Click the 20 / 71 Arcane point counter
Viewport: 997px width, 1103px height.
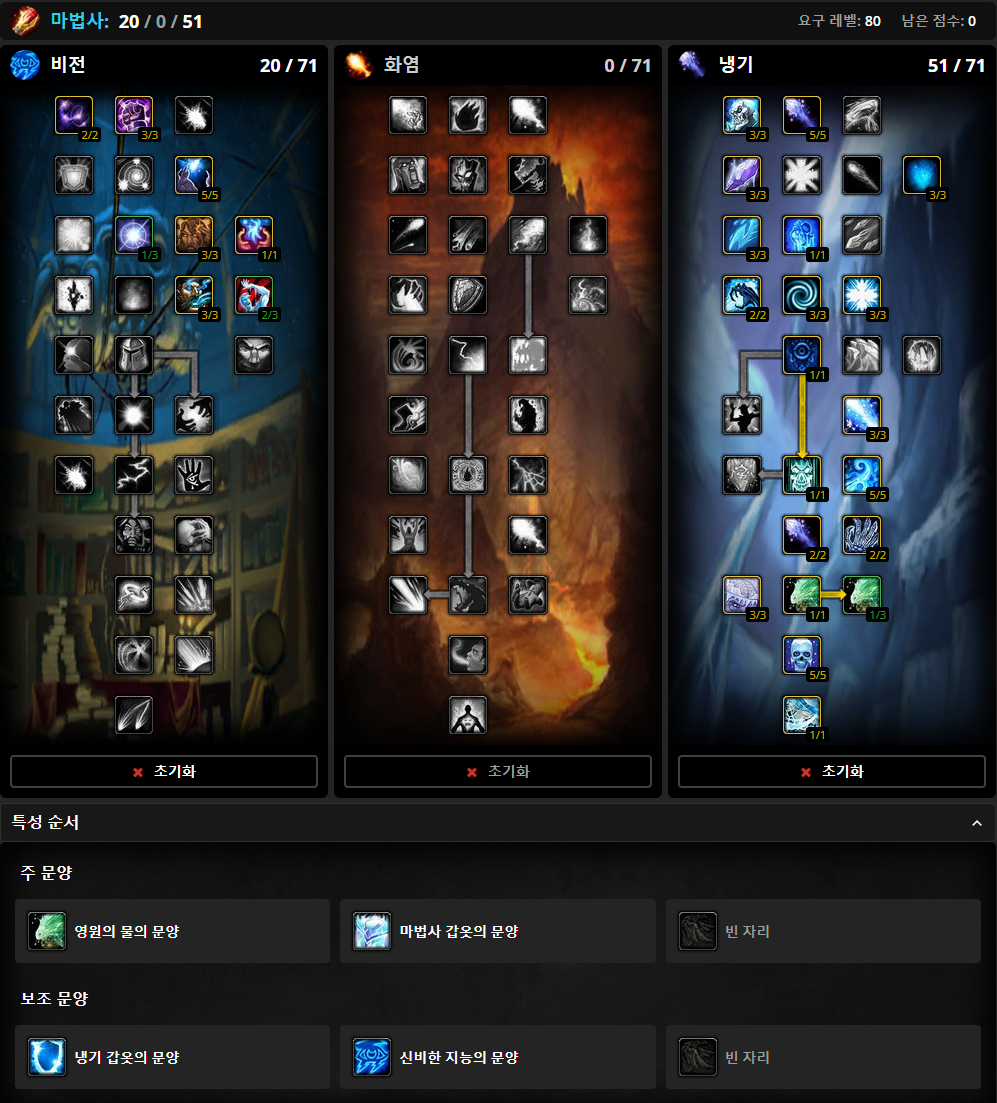click(288, 65)
